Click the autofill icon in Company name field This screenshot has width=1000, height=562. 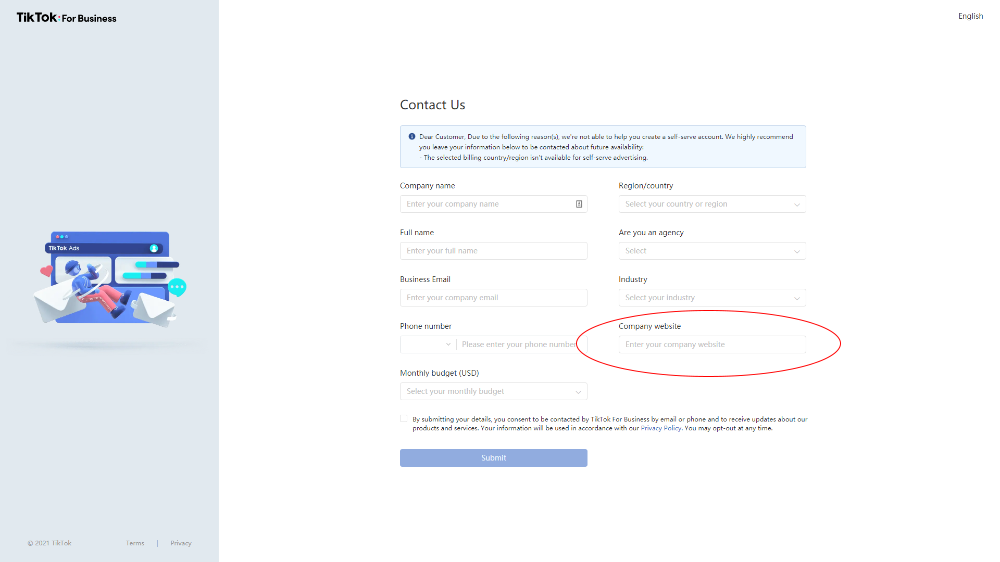point(579,204)
